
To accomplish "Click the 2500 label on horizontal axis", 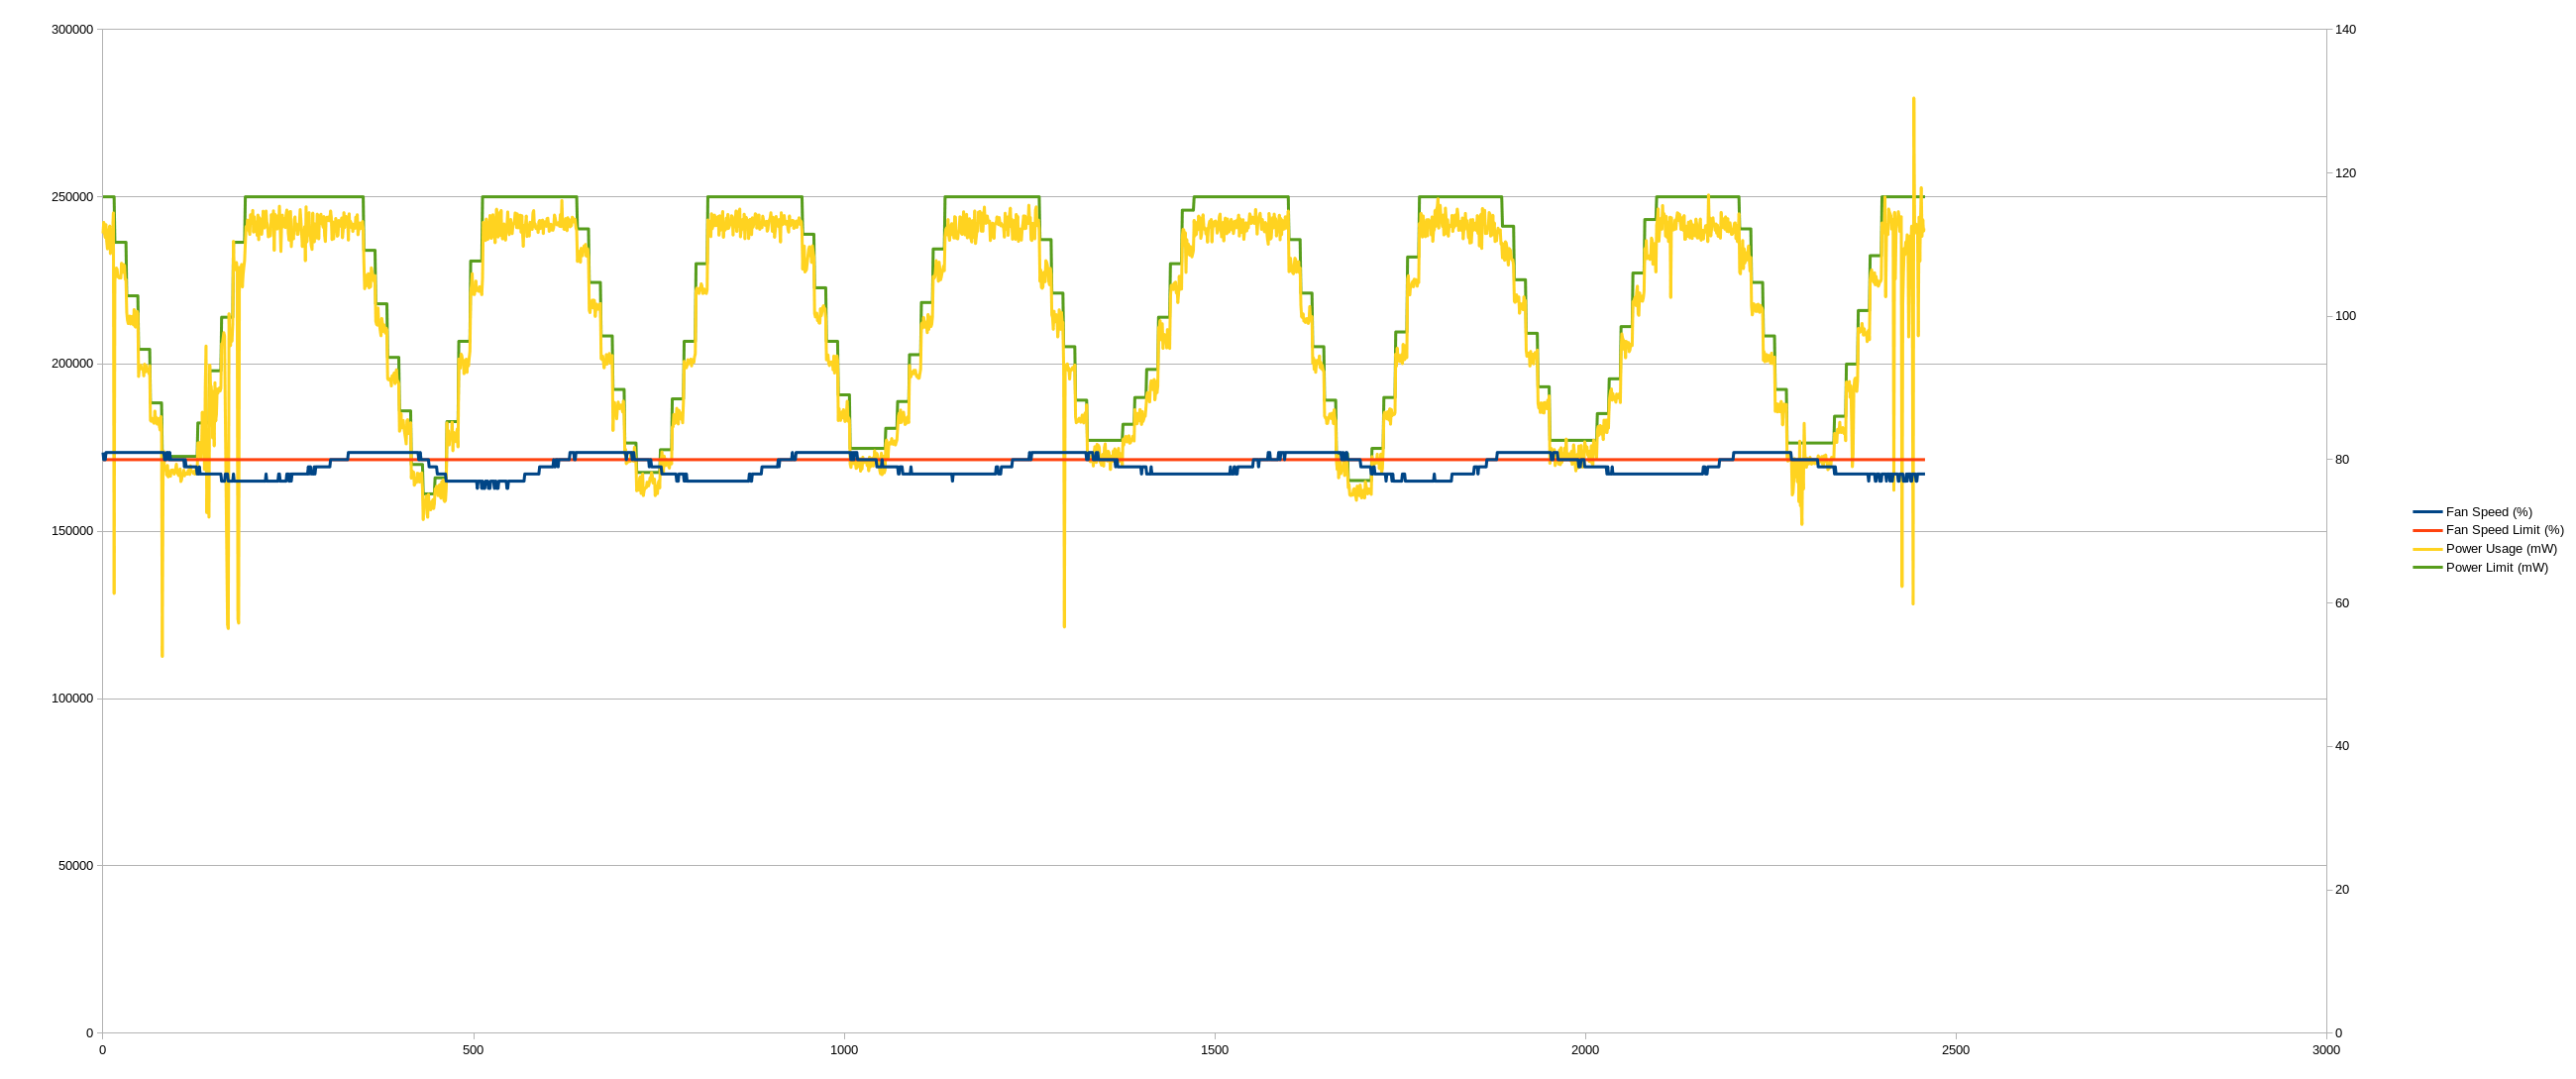I will 1955,1050.
